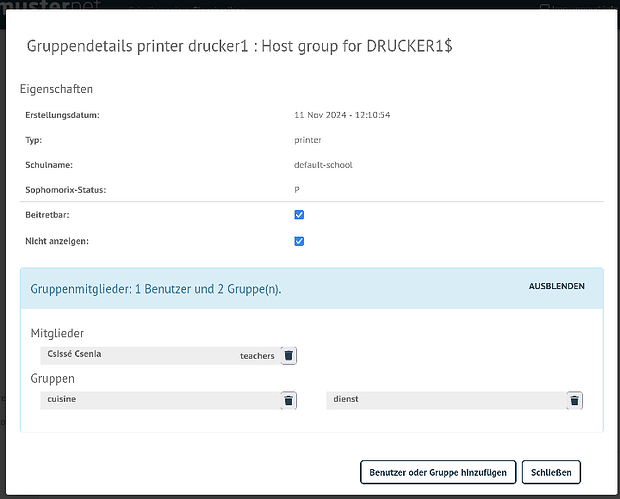Collapse members list with AUSBLENDEN

[x=556, y=287]
